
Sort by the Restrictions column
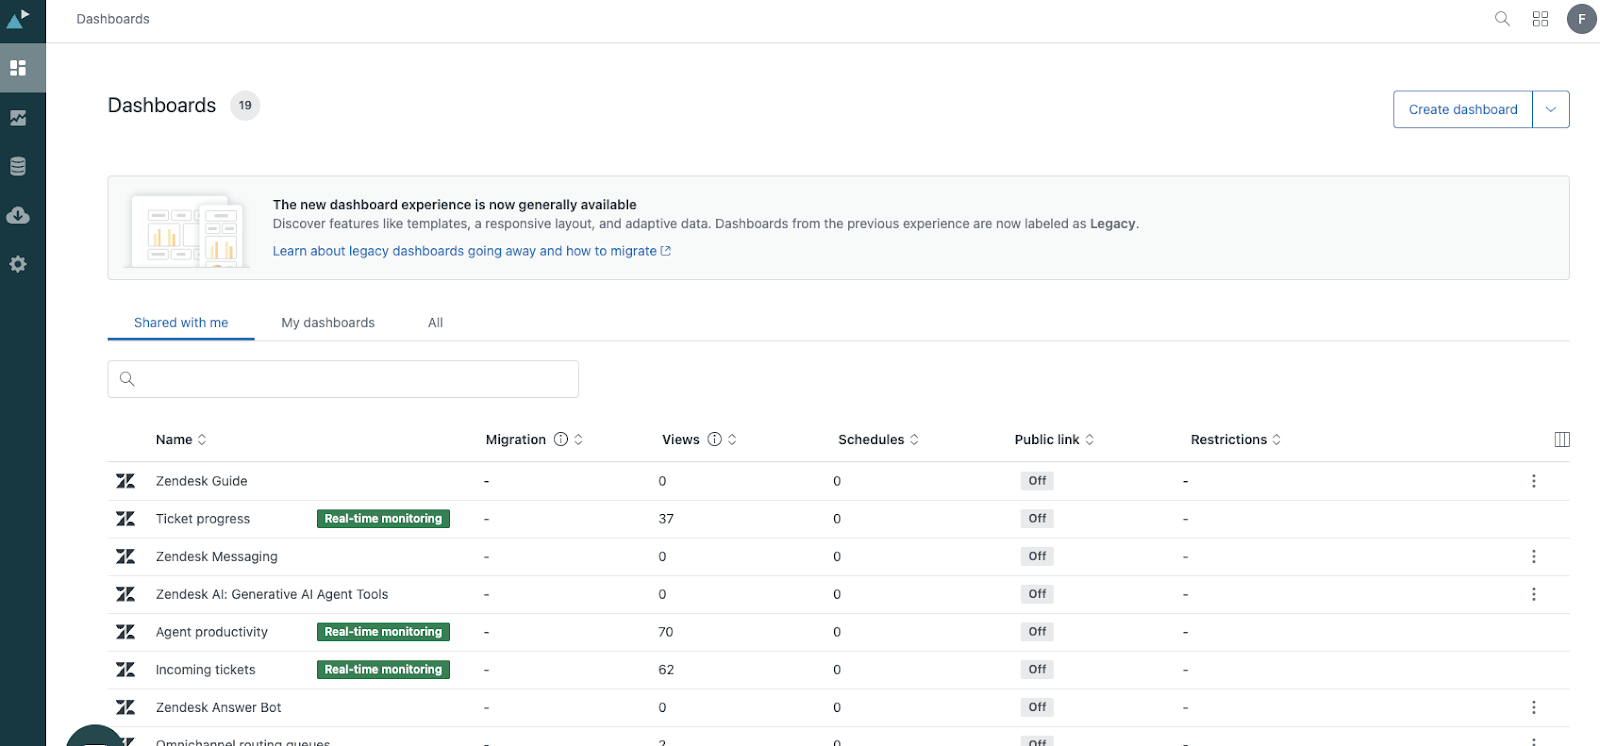coord(1236,439)
